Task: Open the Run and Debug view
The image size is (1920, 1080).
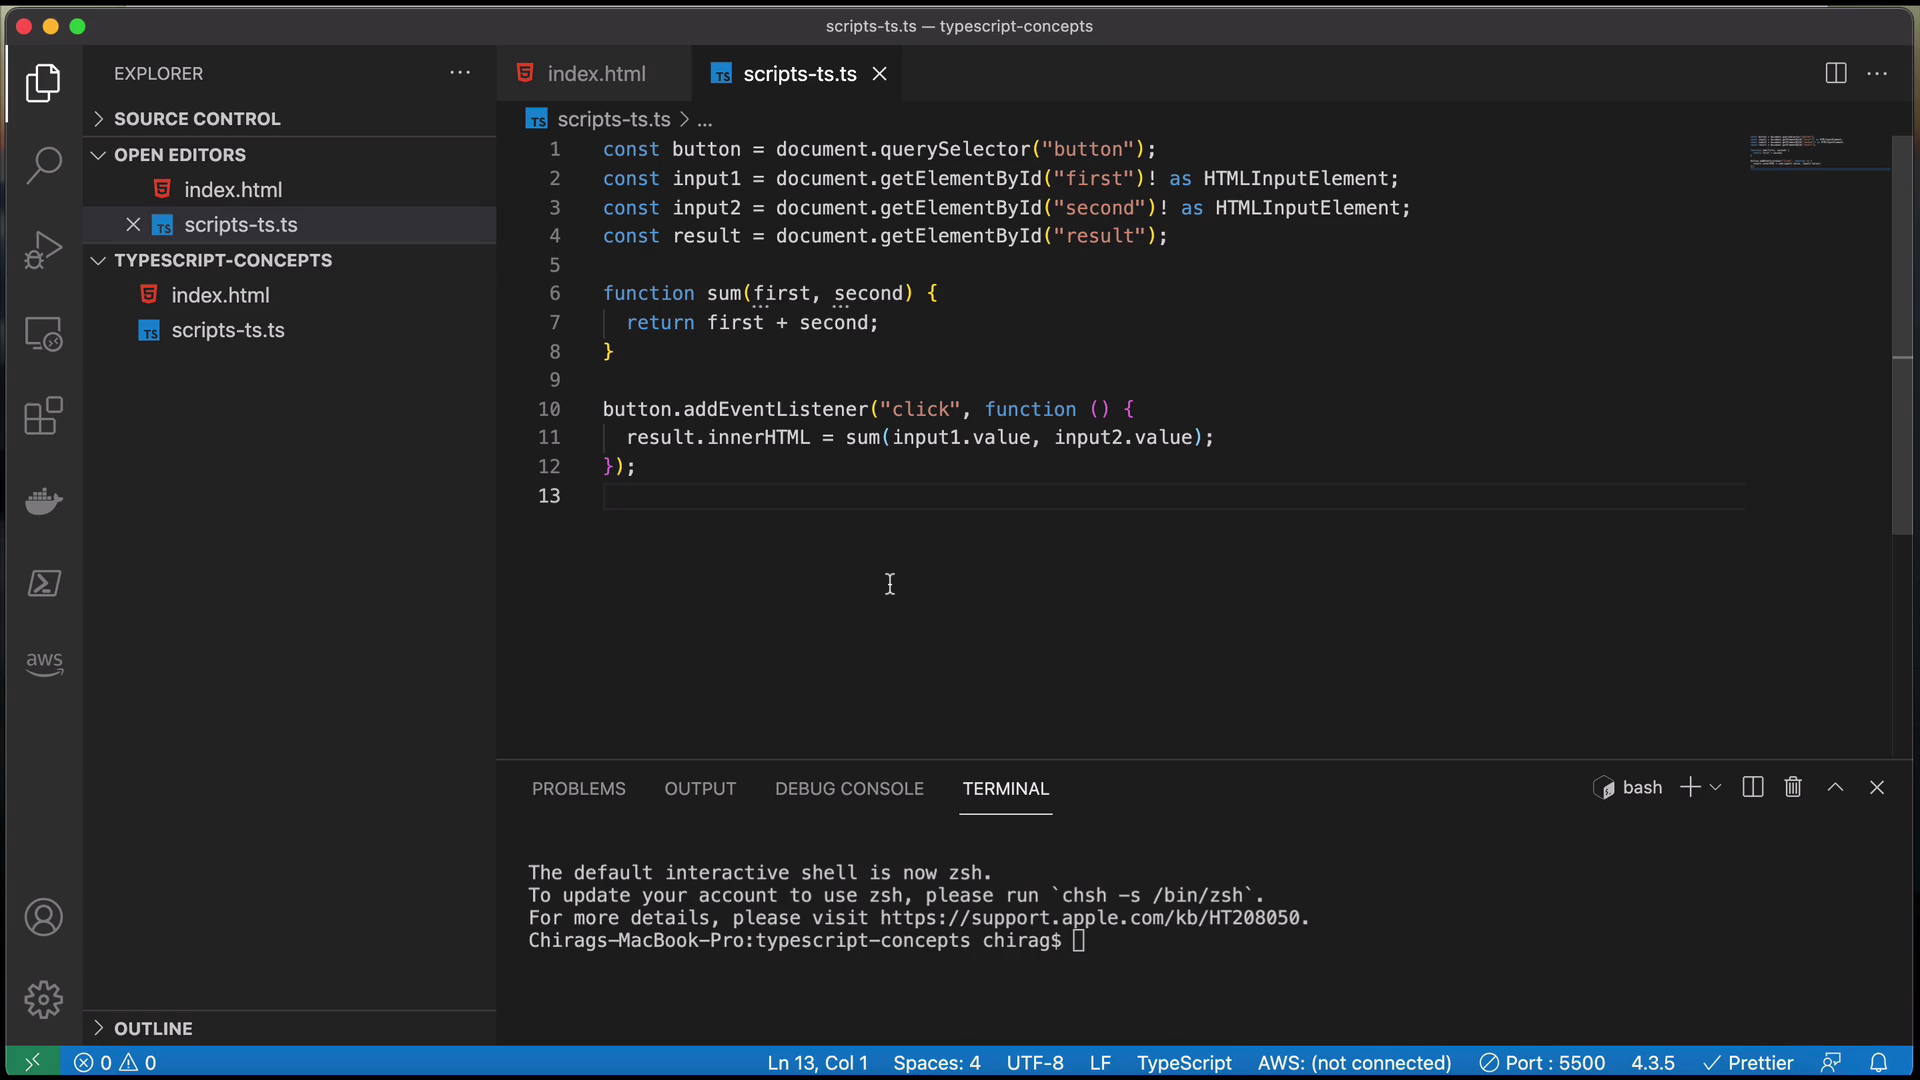Action: [x=43, y=250]
